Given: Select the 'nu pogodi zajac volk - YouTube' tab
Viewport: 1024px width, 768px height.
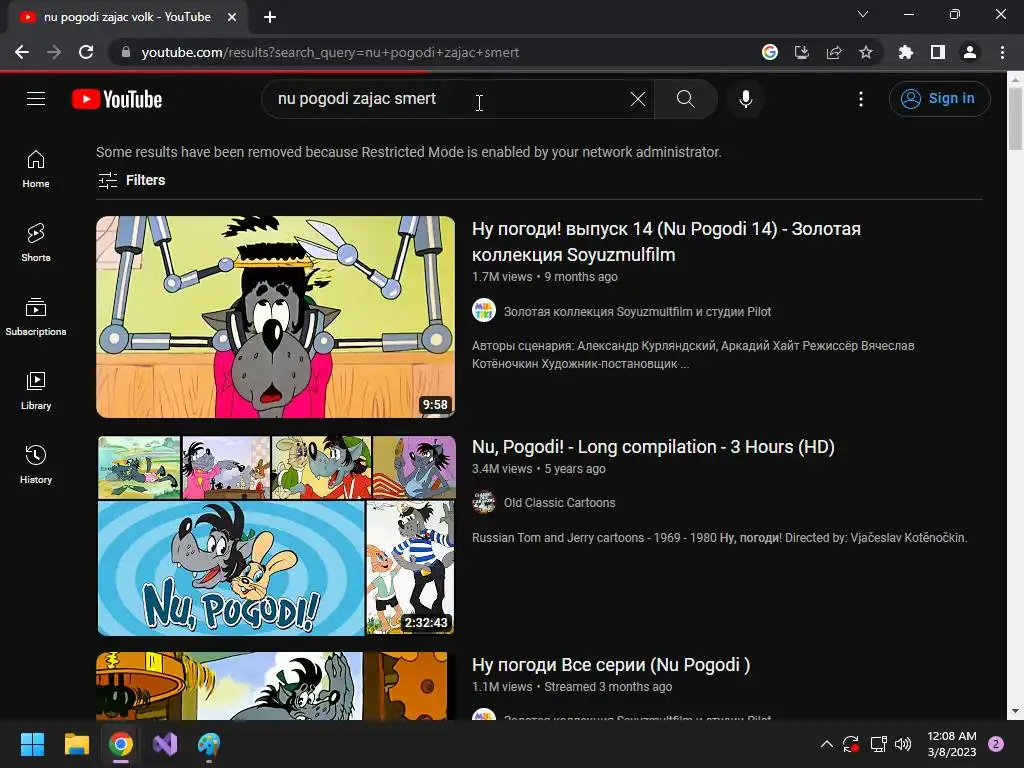Looking at the screenshot, I should [127, 17].
